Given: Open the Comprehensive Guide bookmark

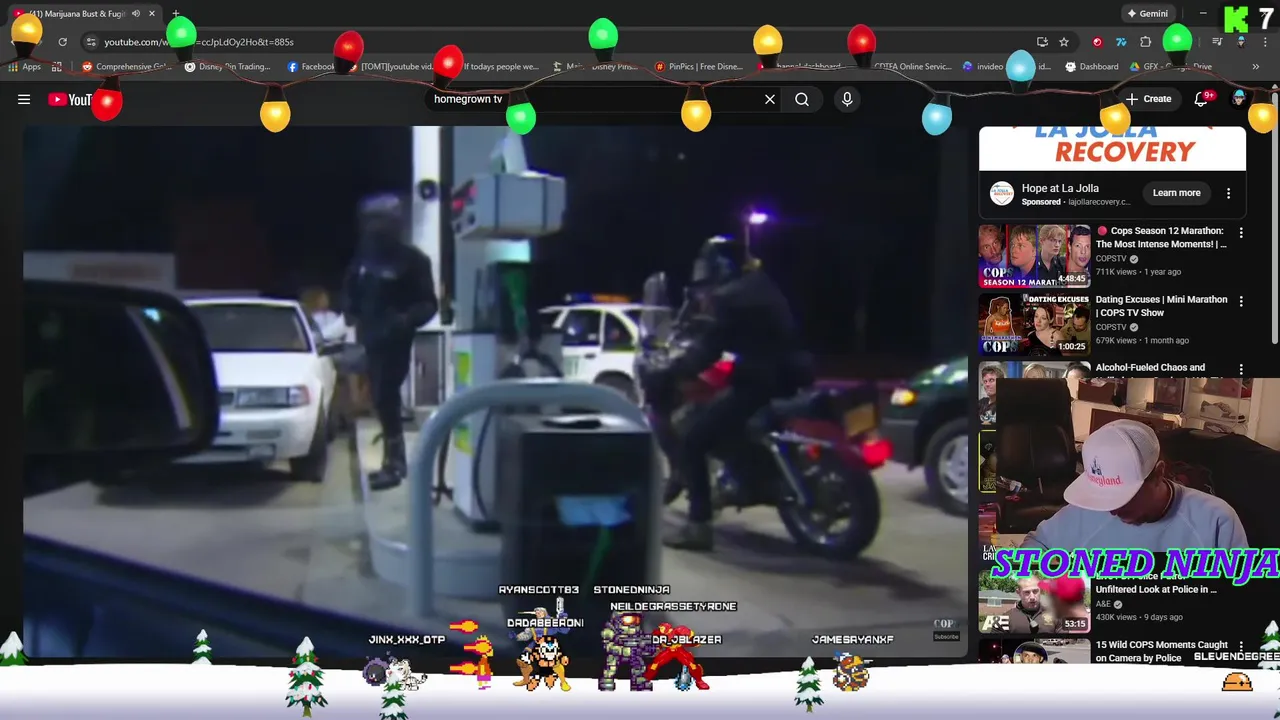Looking at the screenshot, I should [126, 67].
